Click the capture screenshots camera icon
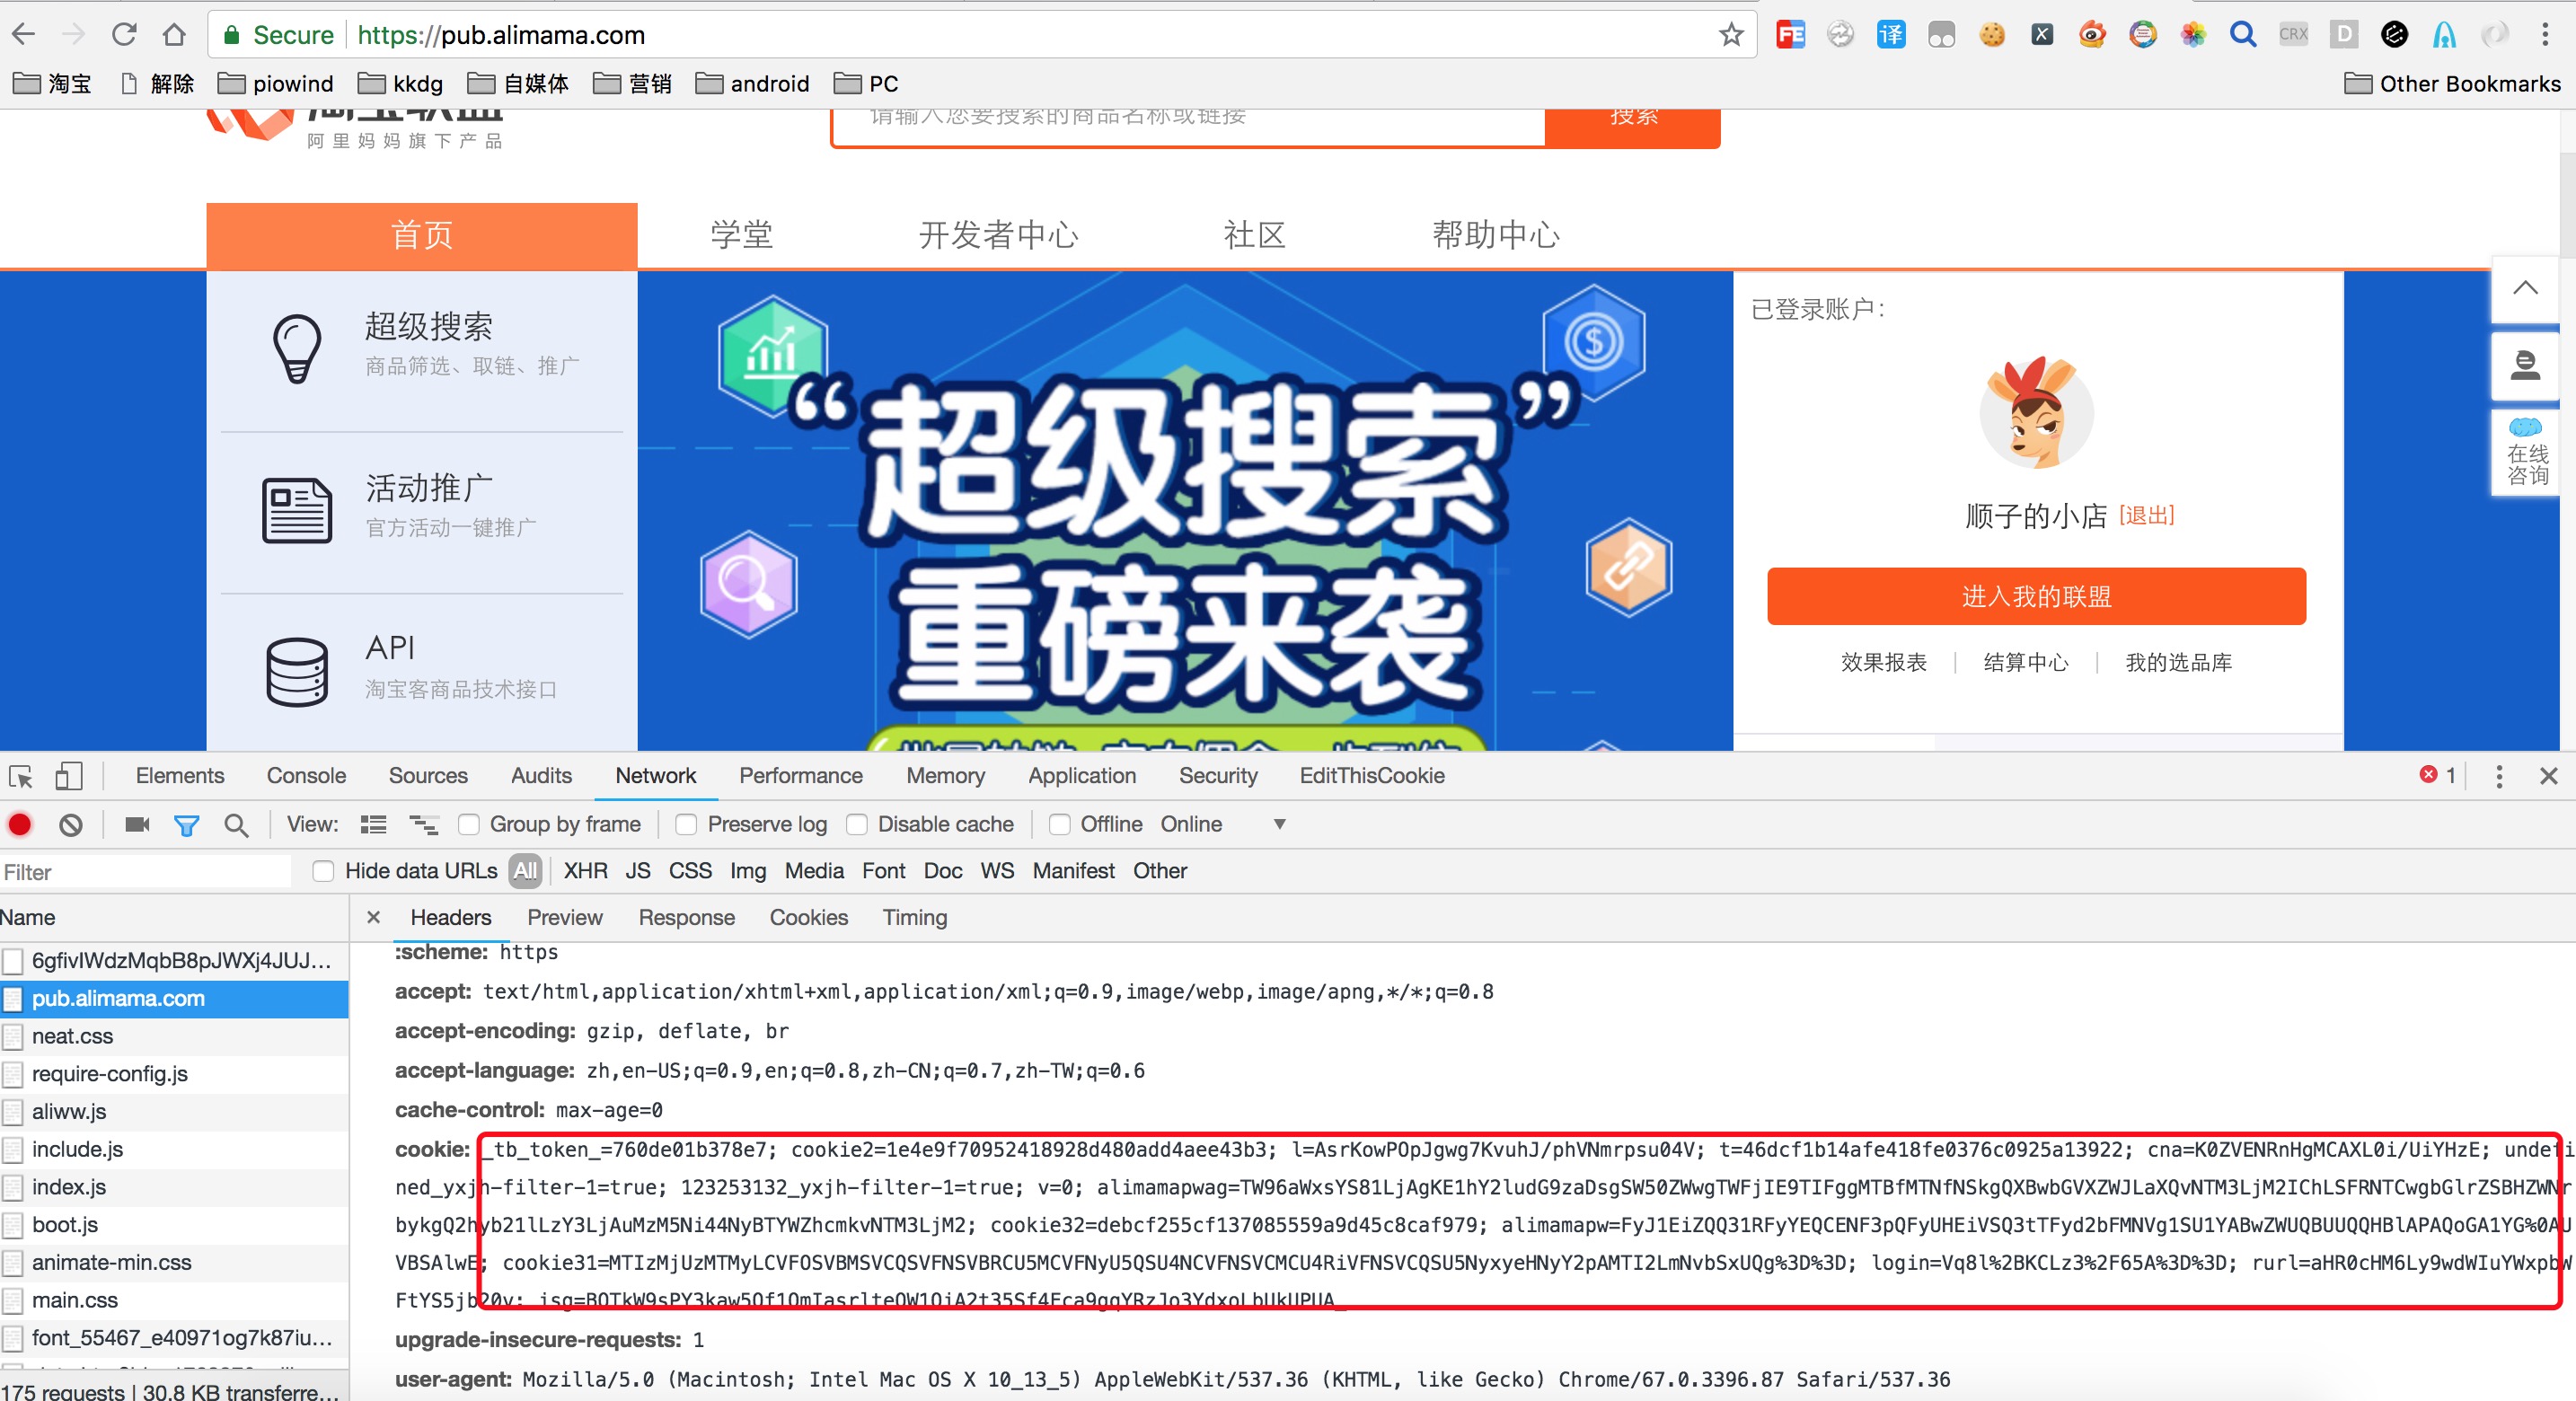Viewport: 2576px width, 1401px height. point(137,824)
